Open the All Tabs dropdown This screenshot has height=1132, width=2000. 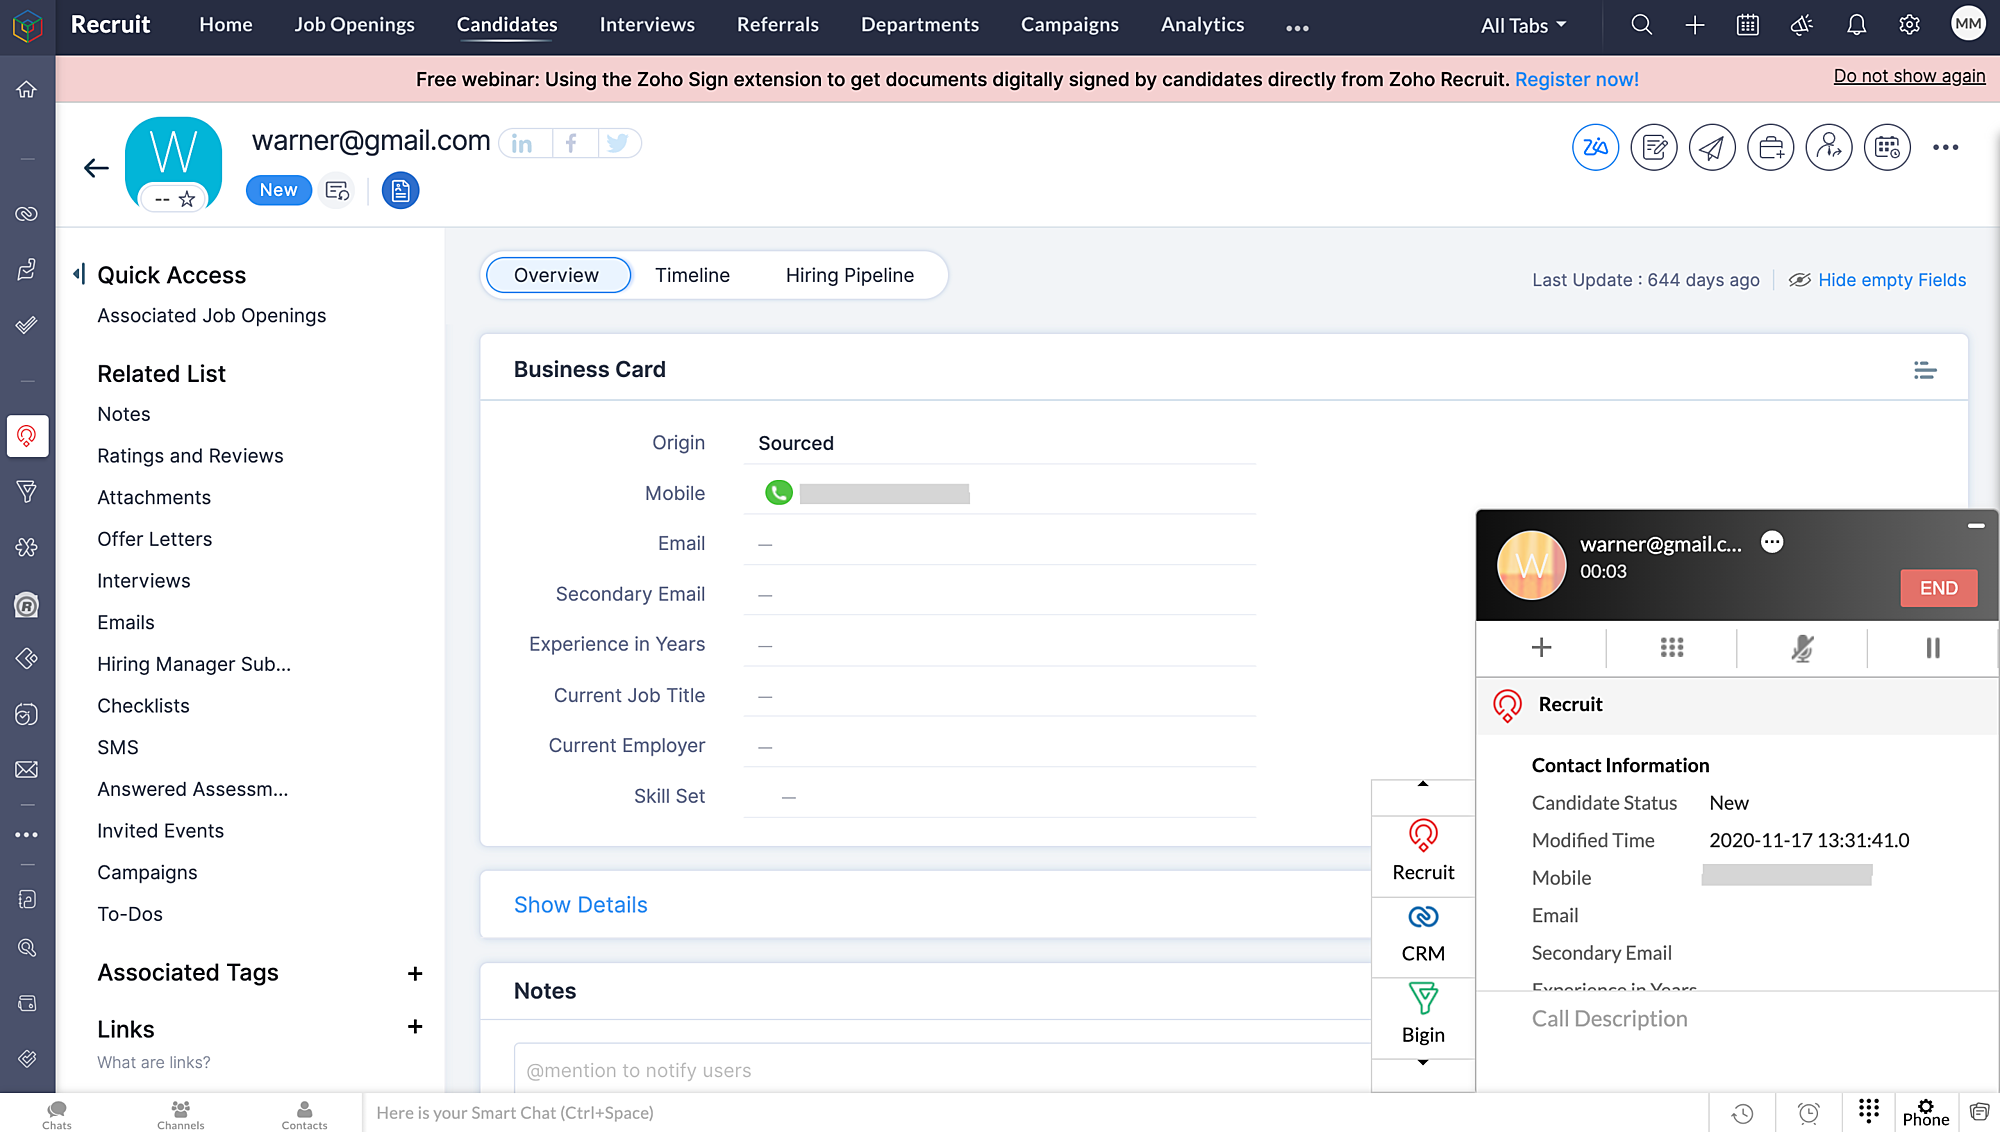coord(1523,25)
